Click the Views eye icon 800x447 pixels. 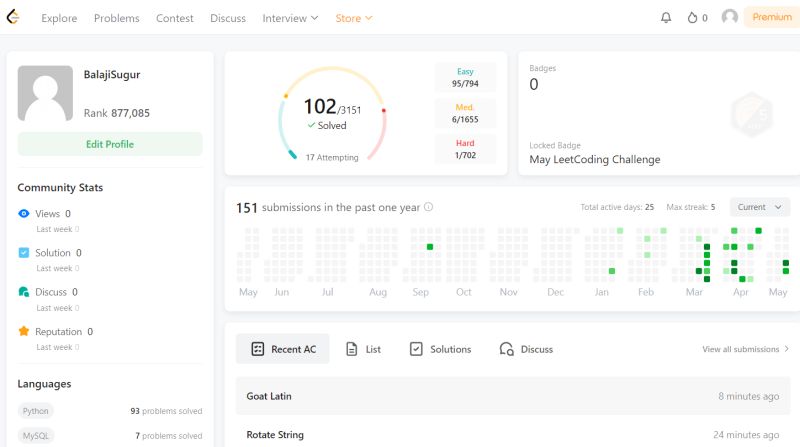(23, 213)
